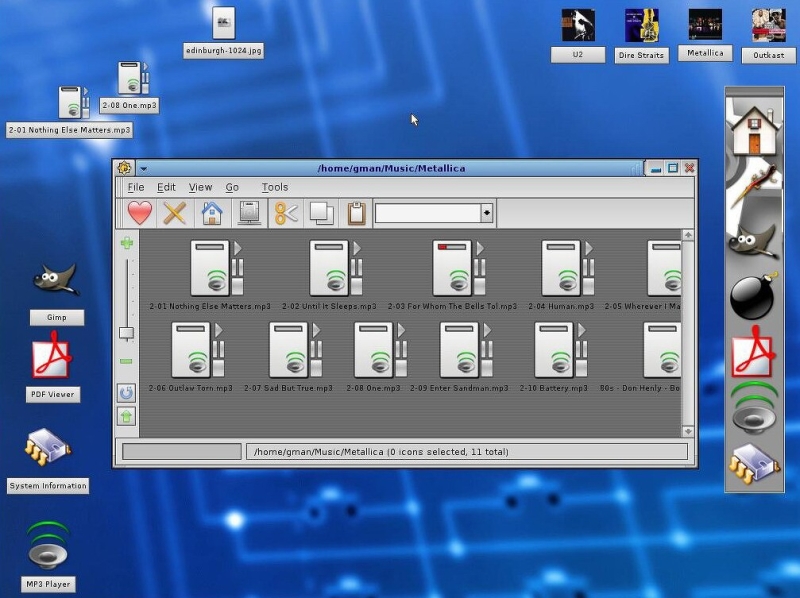
Task: Open the window menu arrow in title bar
Action: pos(143,168)
